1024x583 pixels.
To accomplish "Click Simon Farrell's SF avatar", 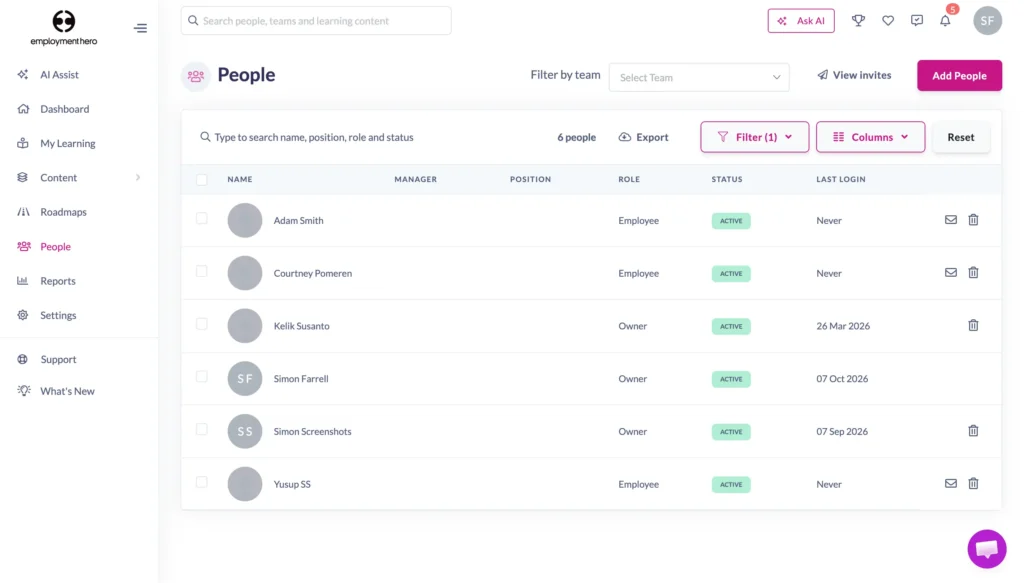I will click(245, 379).
